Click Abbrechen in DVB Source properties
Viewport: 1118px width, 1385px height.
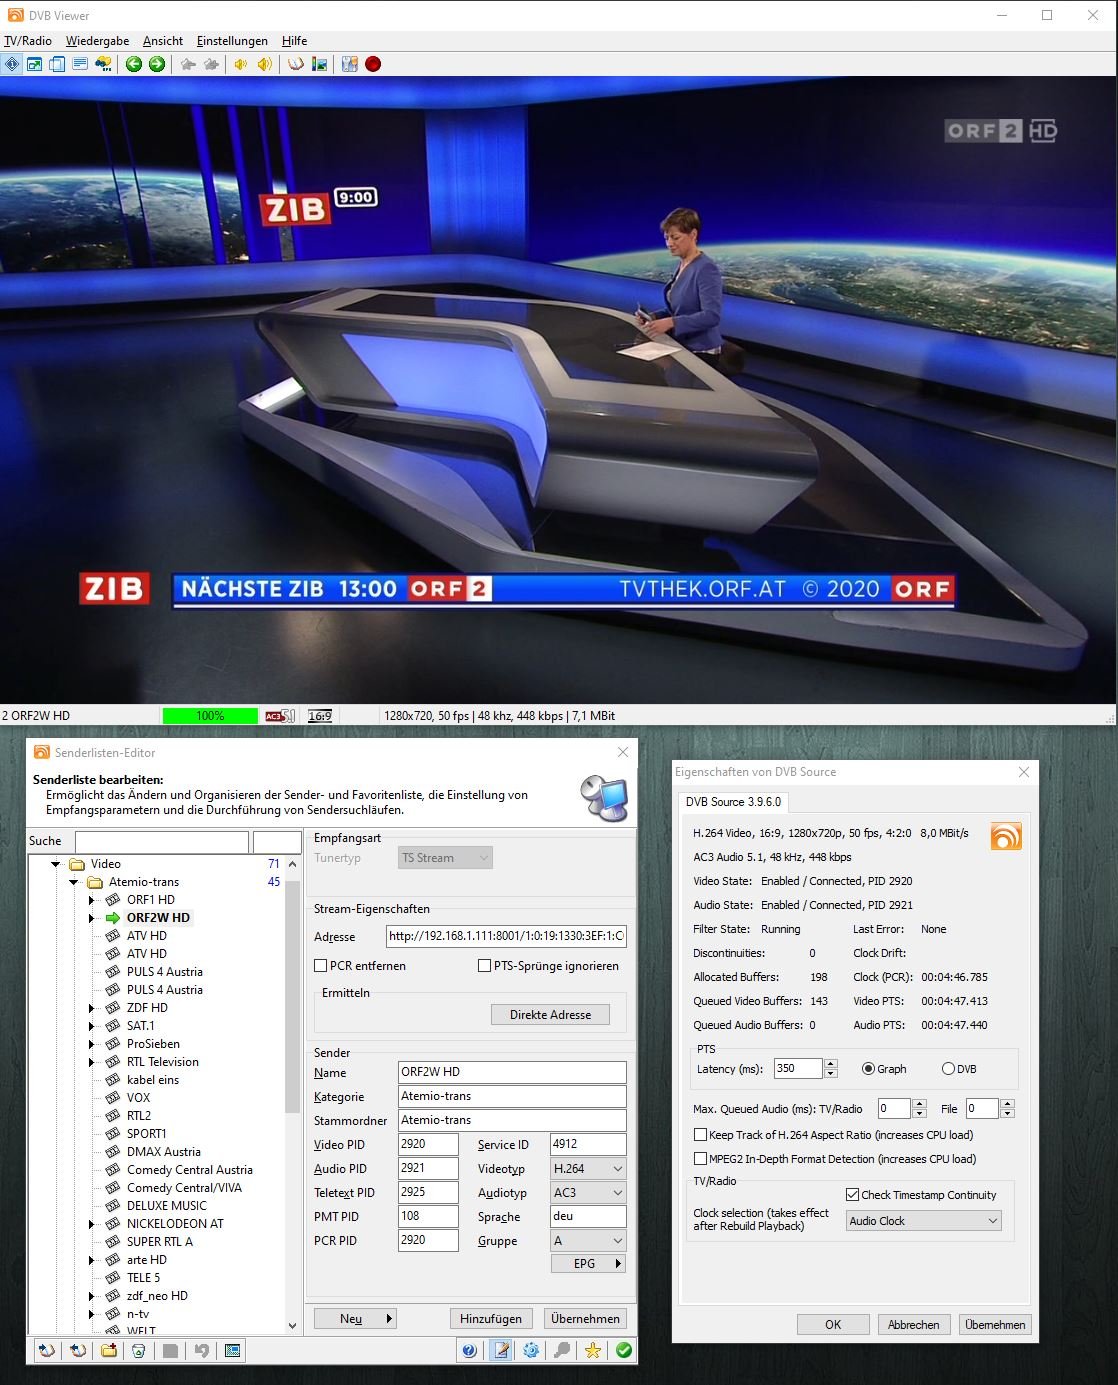(914, 1325)
